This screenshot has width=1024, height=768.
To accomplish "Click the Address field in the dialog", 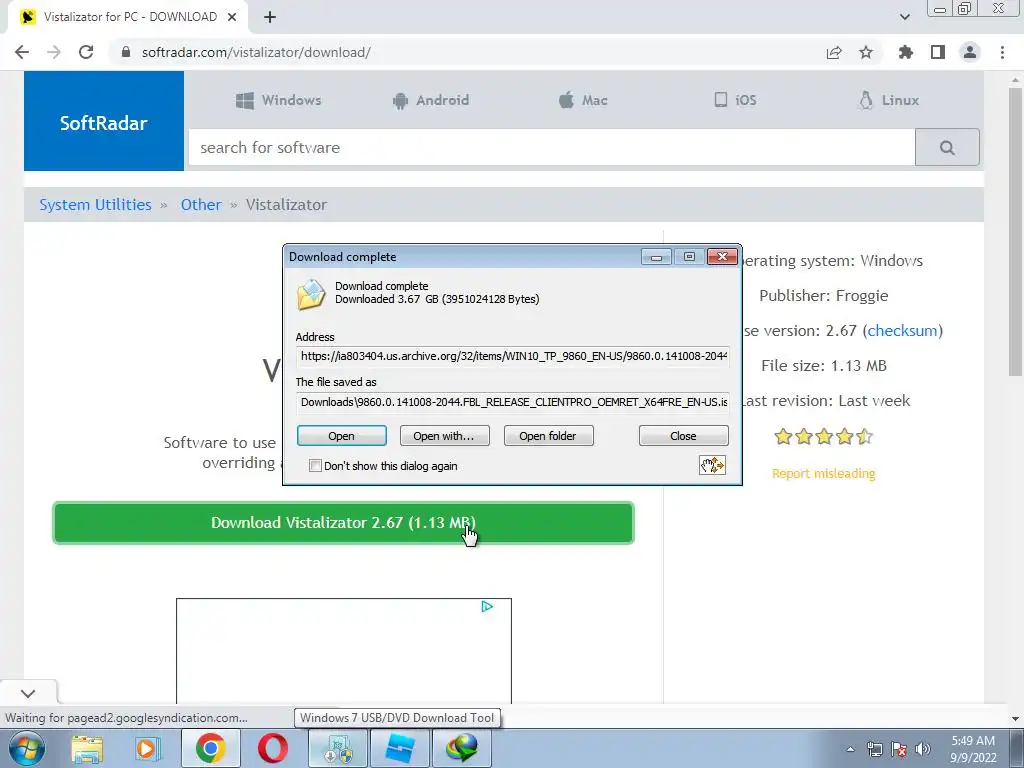I will tap(513, 356).
